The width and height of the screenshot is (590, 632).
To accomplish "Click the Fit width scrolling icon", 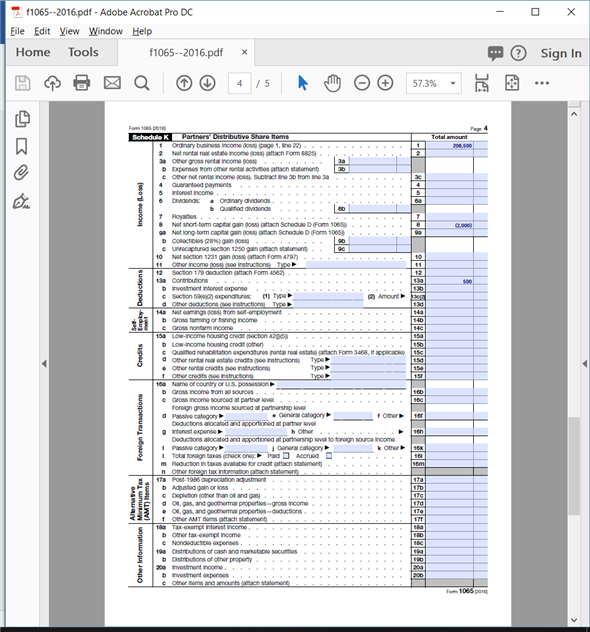I will coord(482,83).
